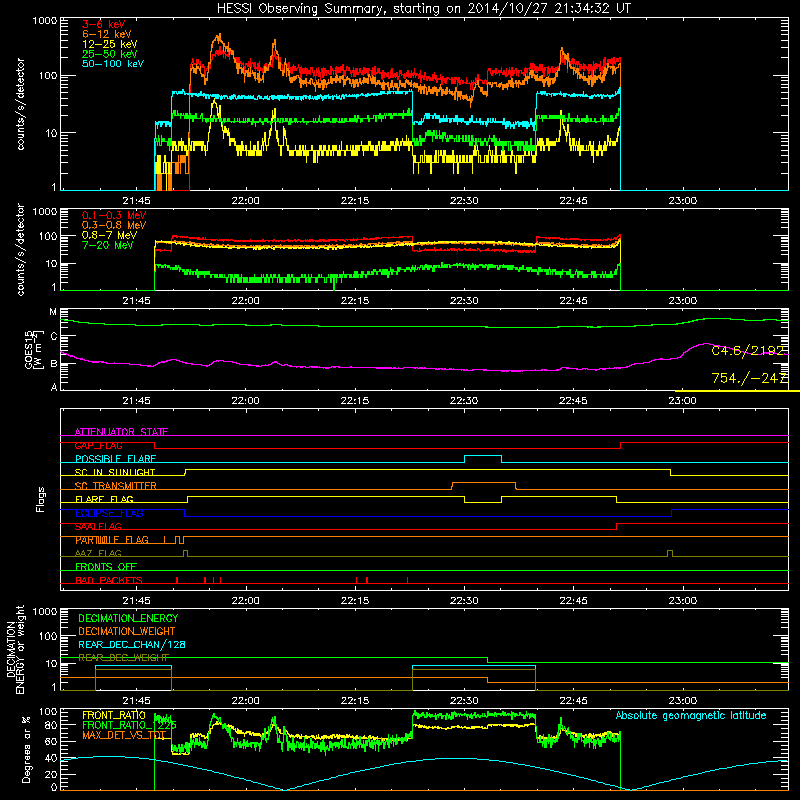Click the DECIMATION_ENERGY legend label
Viewport: 800px width, 800px height.
[x=128, y=618]
